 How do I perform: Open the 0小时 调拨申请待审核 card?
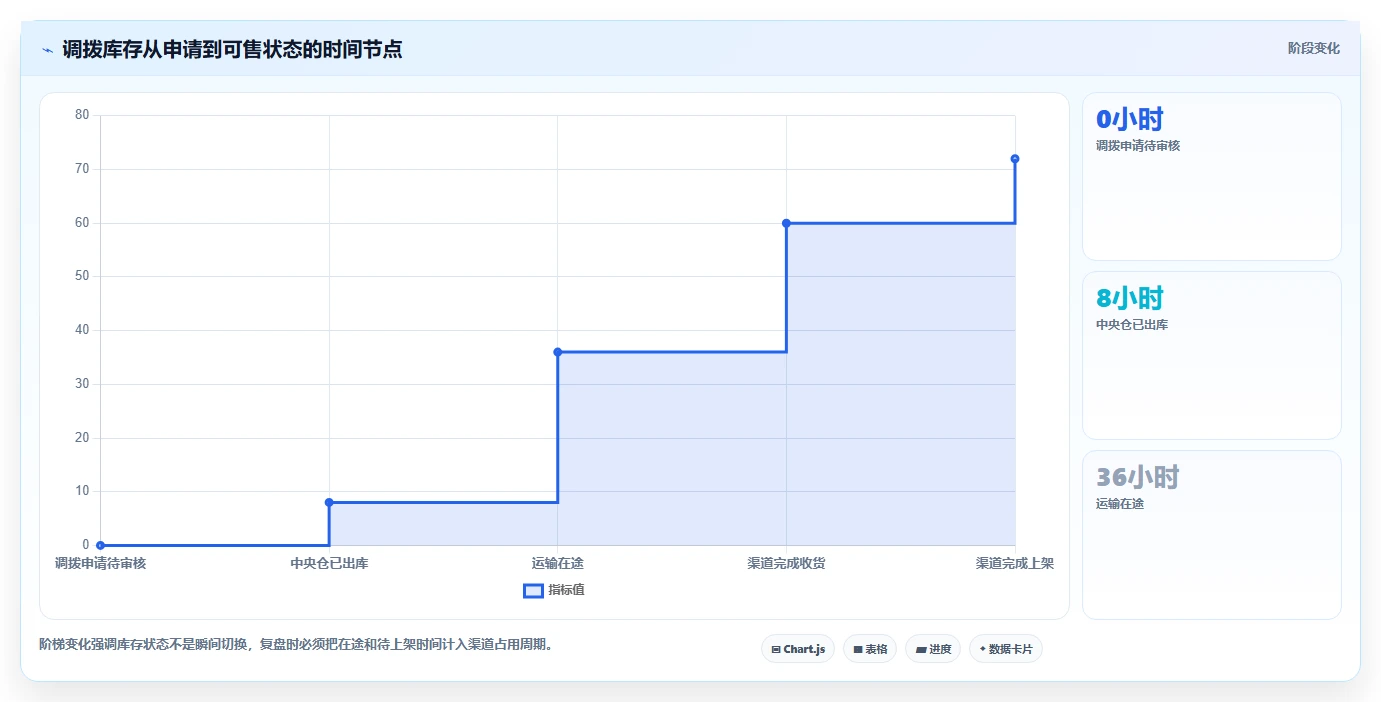pyautogui.click(x=1212, y=177)
